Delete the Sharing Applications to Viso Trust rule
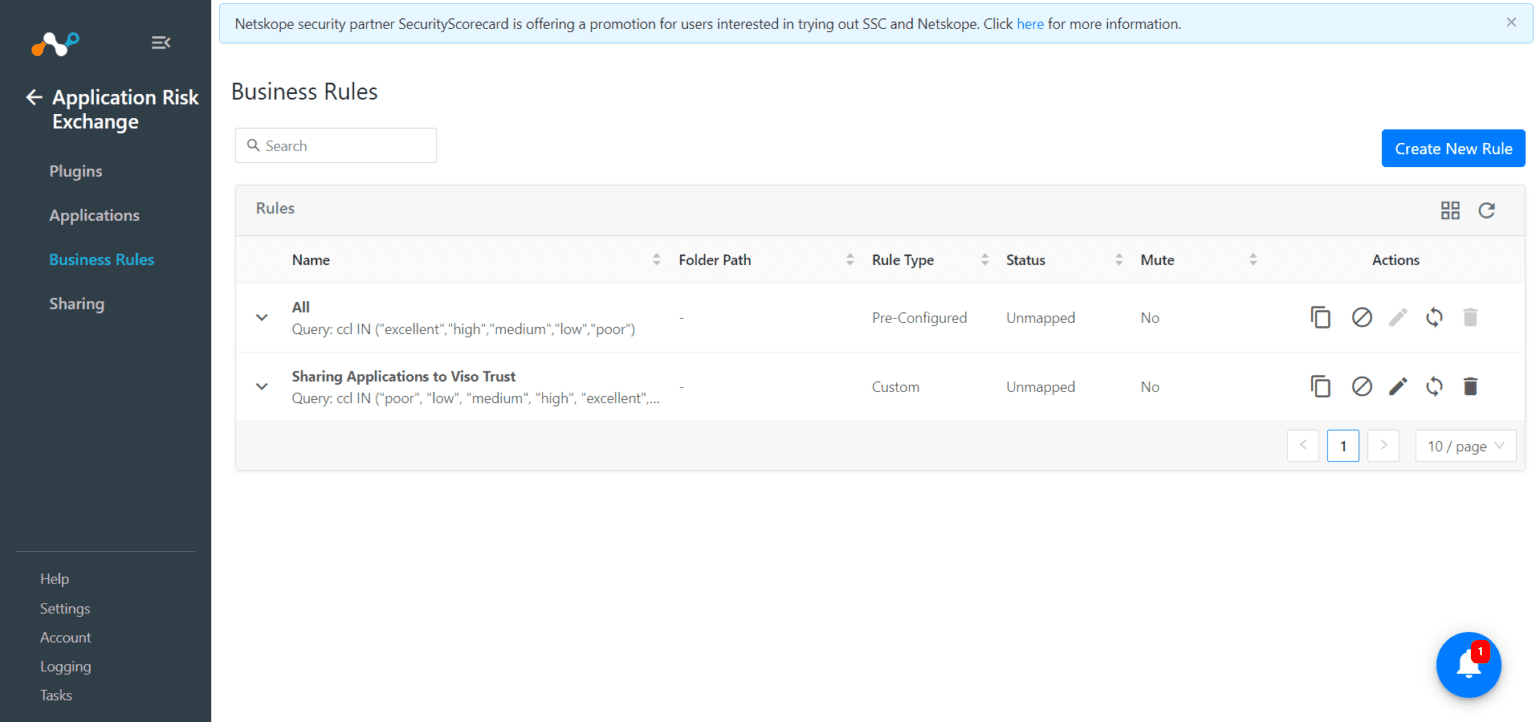The height and width of the screenshot is (722, 1536). pos(1470,386)
